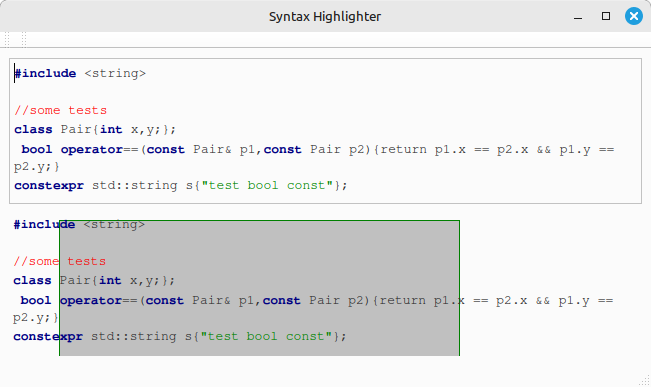Click "//some" comment in the borderless preview
The height and width of the screenshot is (387, 651).
pyautogui.click(x=37, y=262)
